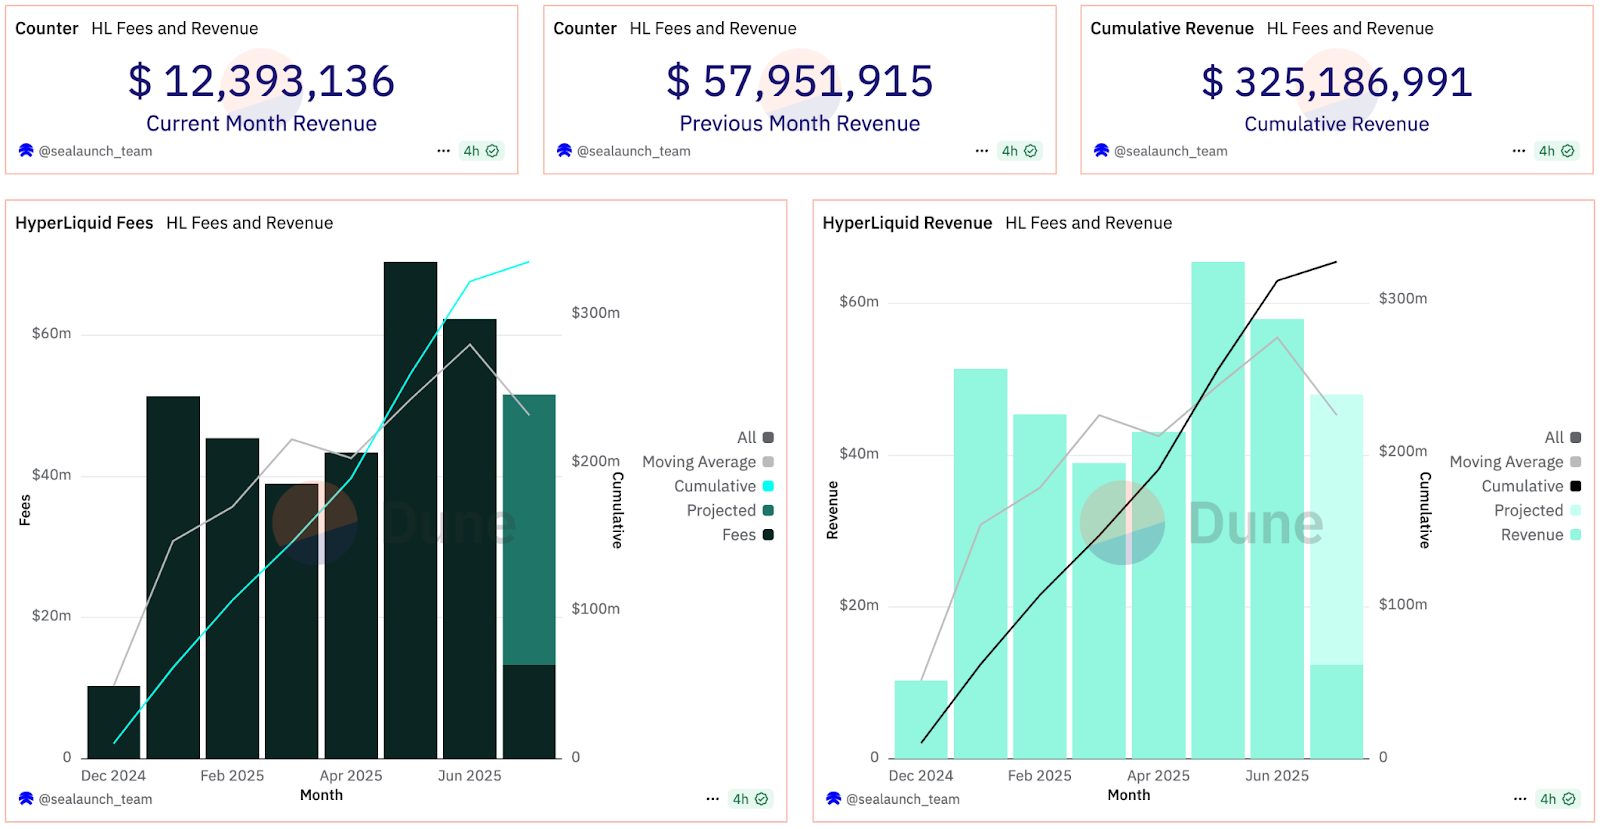Image resolution: width=1600 pixels, height=829 pixels.
Task: Open @sealaunch_team profile under HyperLiquid Fees chart
Action: click(95, 799)
